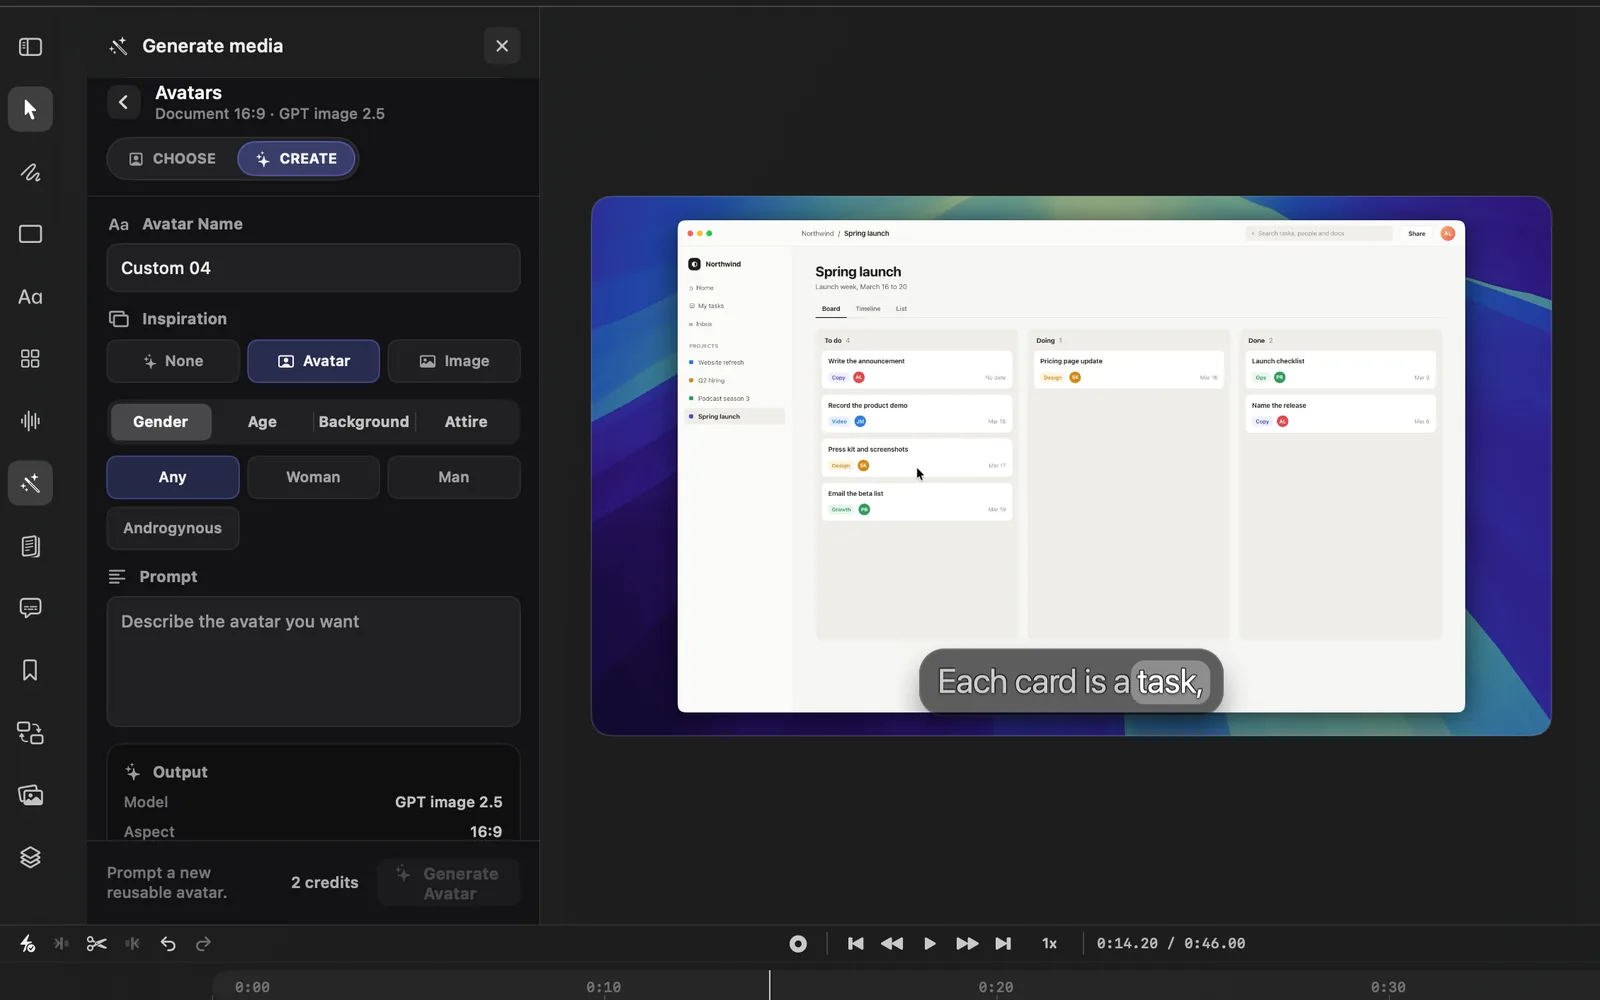Open the captions speech bubble panel
Viewport: 1600px width, 1000px height.
click(30, 608)
